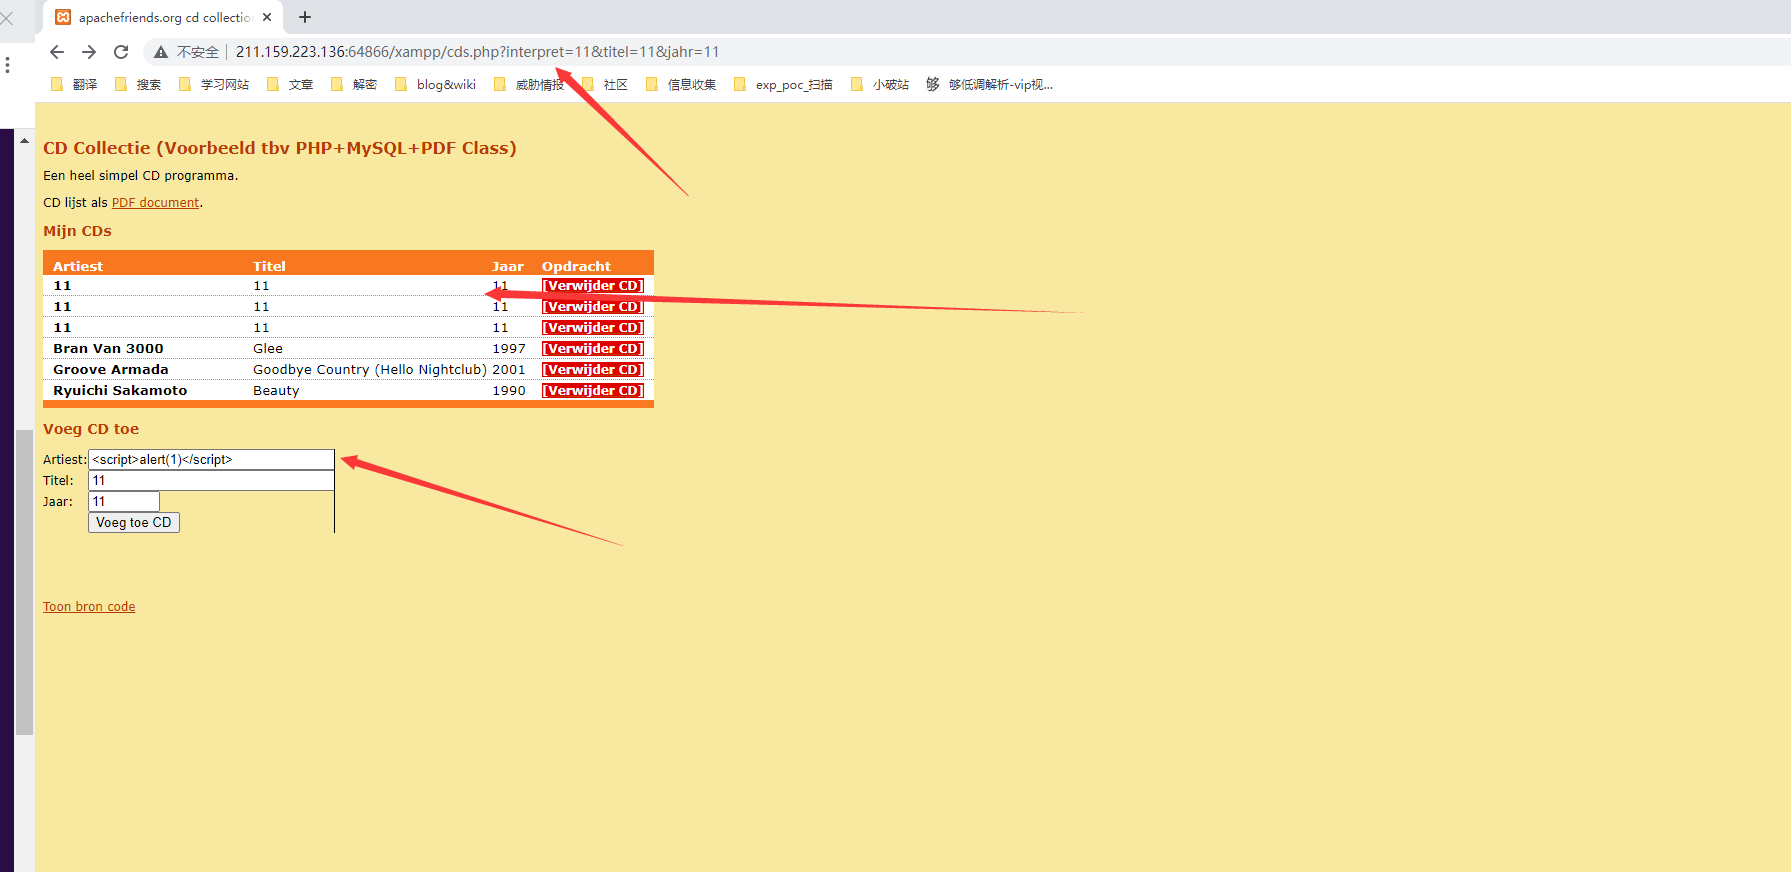Open the 够低调解析-vip视 bookmark

coord(989,85)
